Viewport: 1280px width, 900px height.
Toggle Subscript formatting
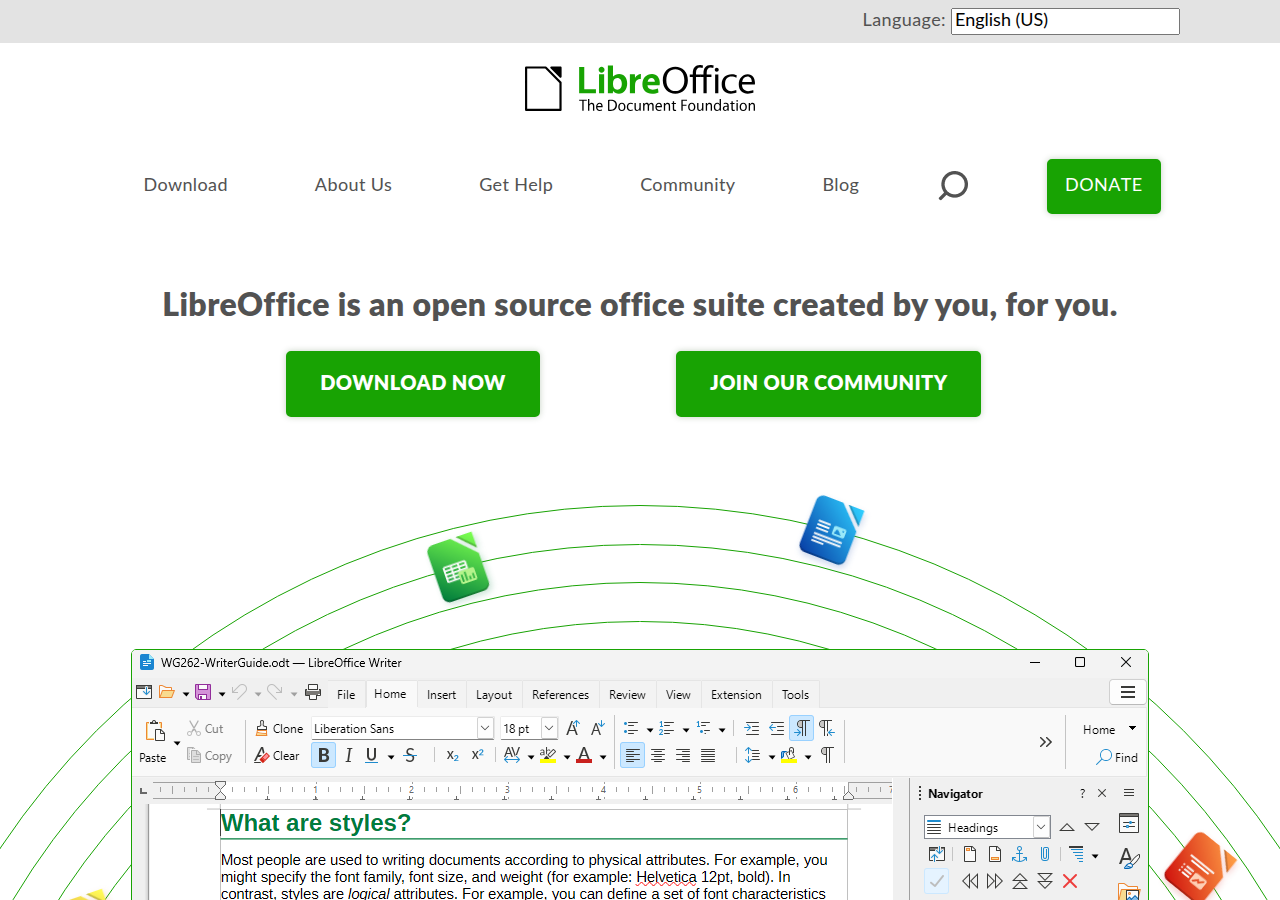(453, 756)
